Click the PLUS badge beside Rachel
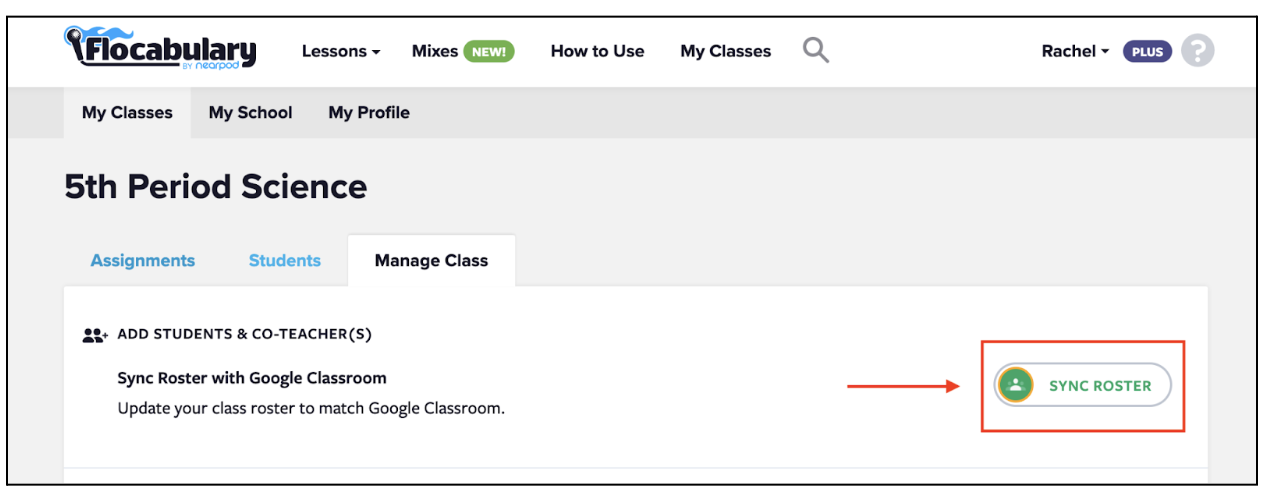Image resolution: width=1266 pixels, height=496 pixels. point(1147,51)
